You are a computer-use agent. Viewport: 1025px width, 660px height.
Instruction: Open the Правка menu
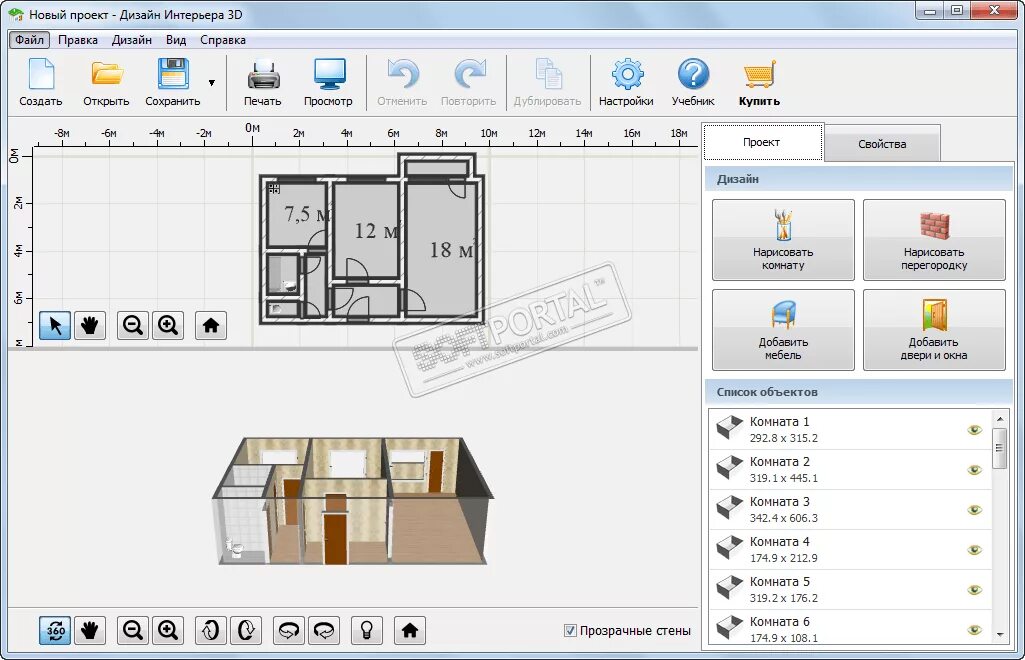[x=78, y=40]
